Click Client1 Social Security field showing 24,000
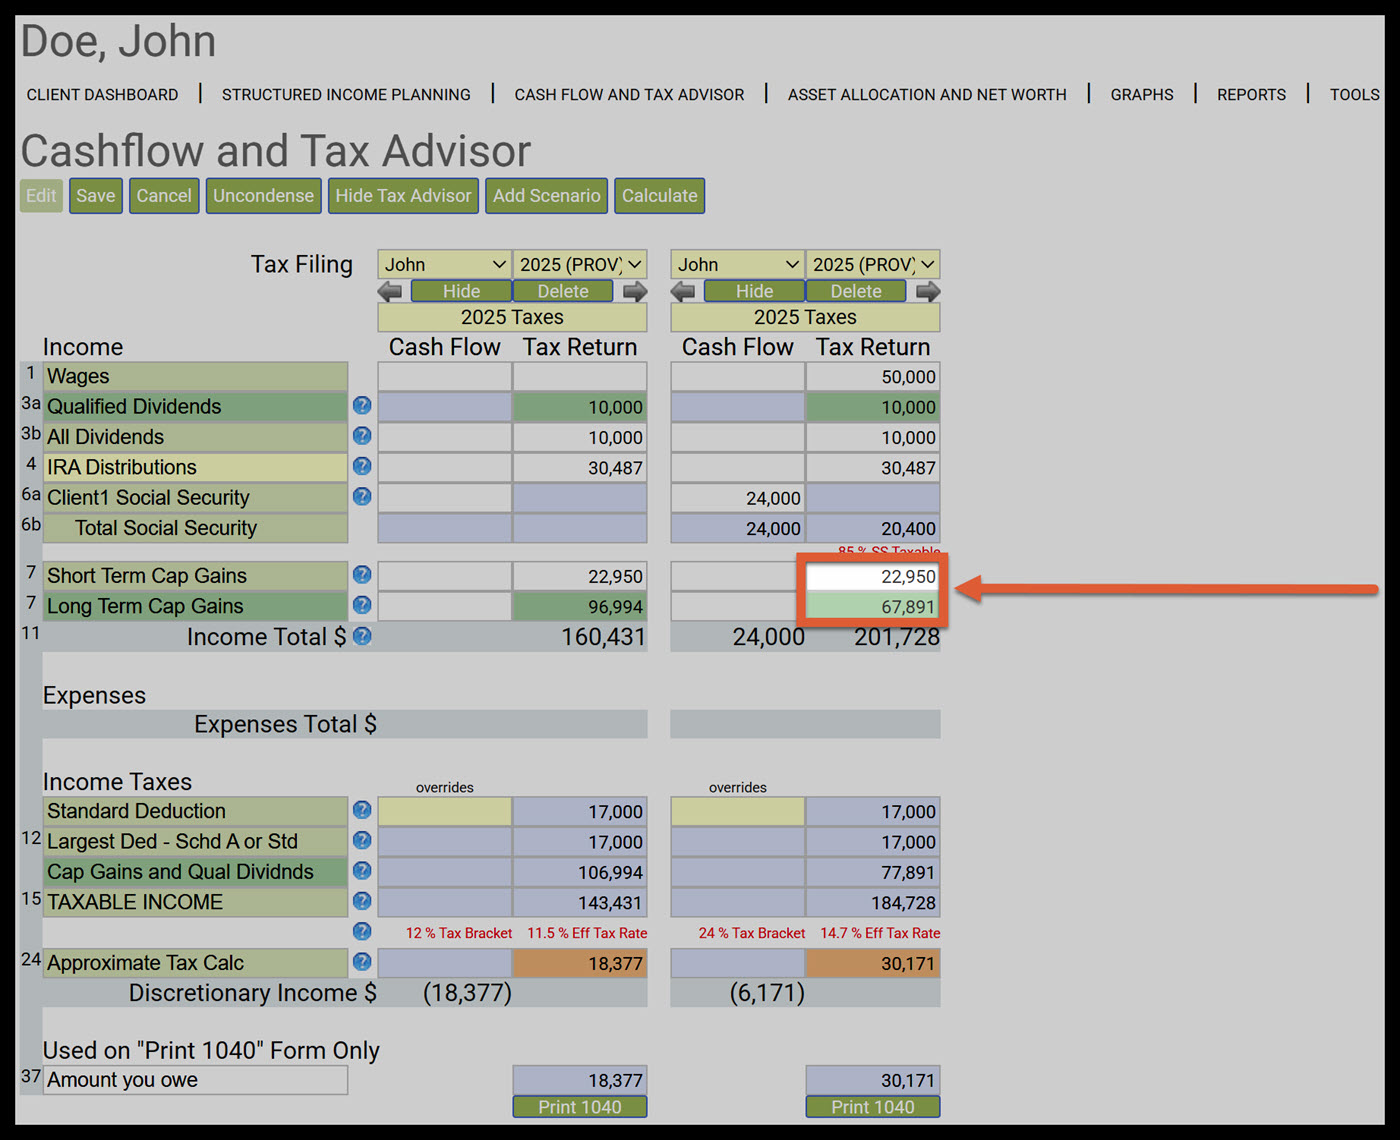The image size is (1400, 1140). [738, 498]
